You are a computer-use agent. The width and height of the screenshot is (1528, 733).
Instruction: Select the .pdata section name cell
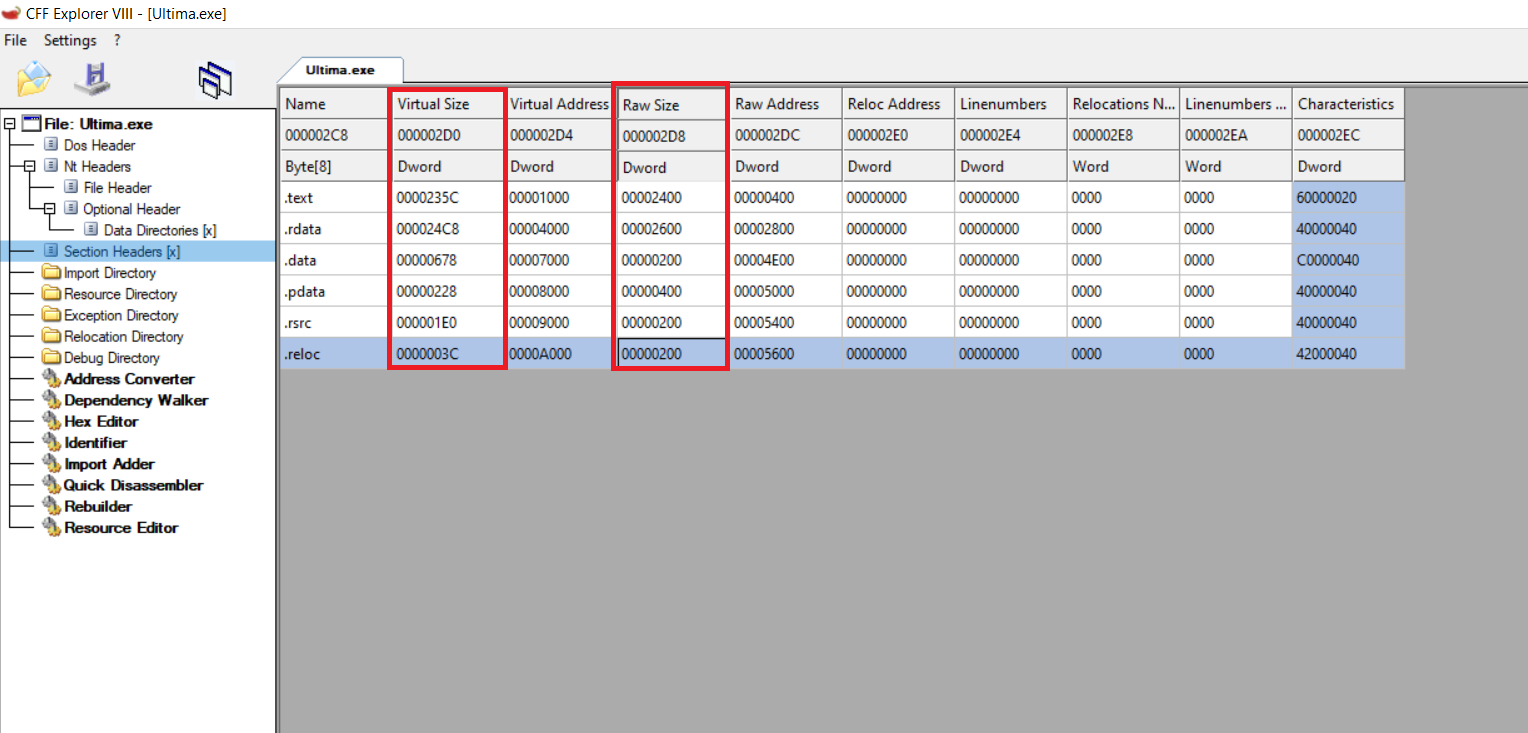336,291
